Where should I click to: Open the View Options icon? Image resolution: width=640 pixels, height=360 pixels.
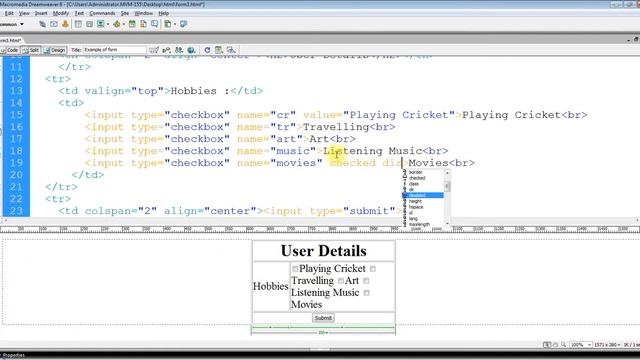pos(219,50)
